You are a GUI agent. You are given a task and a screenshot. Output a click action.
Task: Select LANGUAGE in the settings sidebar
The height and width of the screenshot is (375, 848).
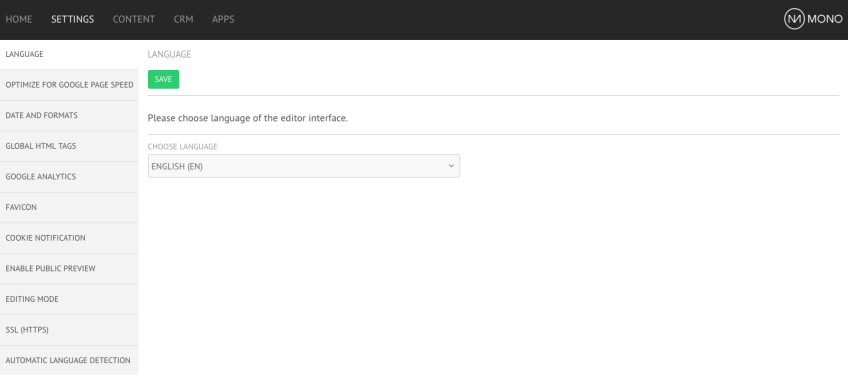69,54
